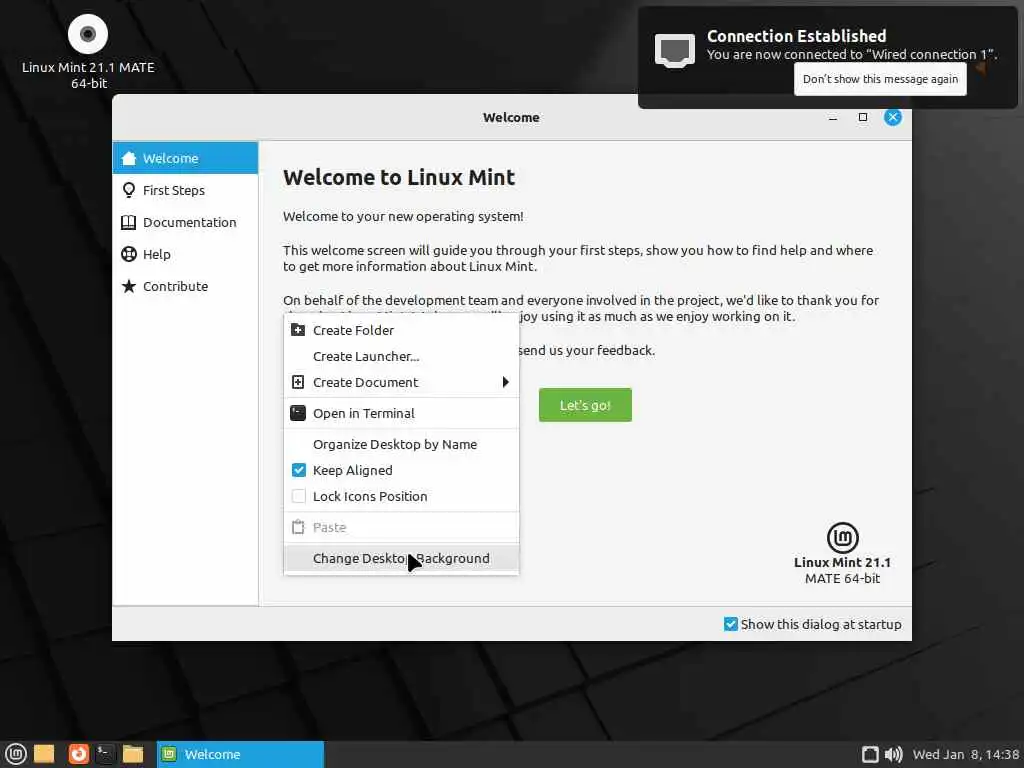Click the Linux Mint logo in the Welcome window
1024x768 pixels.
[x=842, y=537]
